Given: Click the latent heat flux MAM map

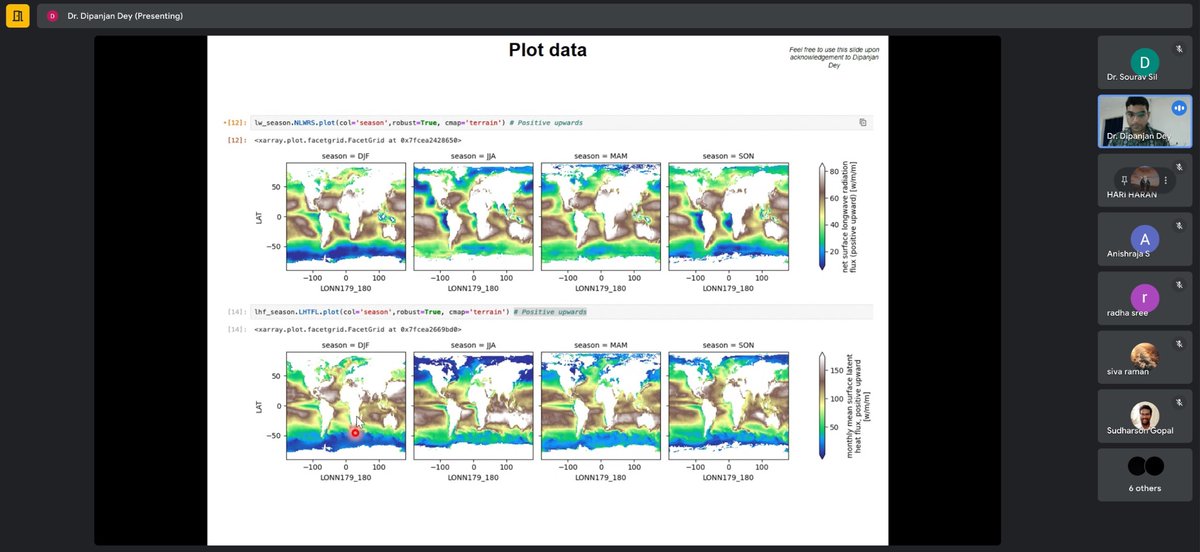Looking at the screenshot, I should coord(600,405).
